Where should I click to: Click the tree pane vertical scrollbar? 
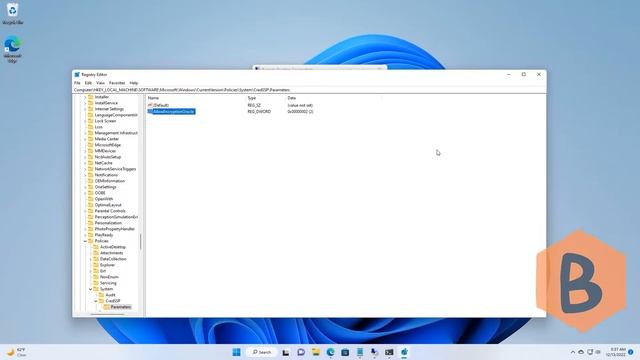141,242
